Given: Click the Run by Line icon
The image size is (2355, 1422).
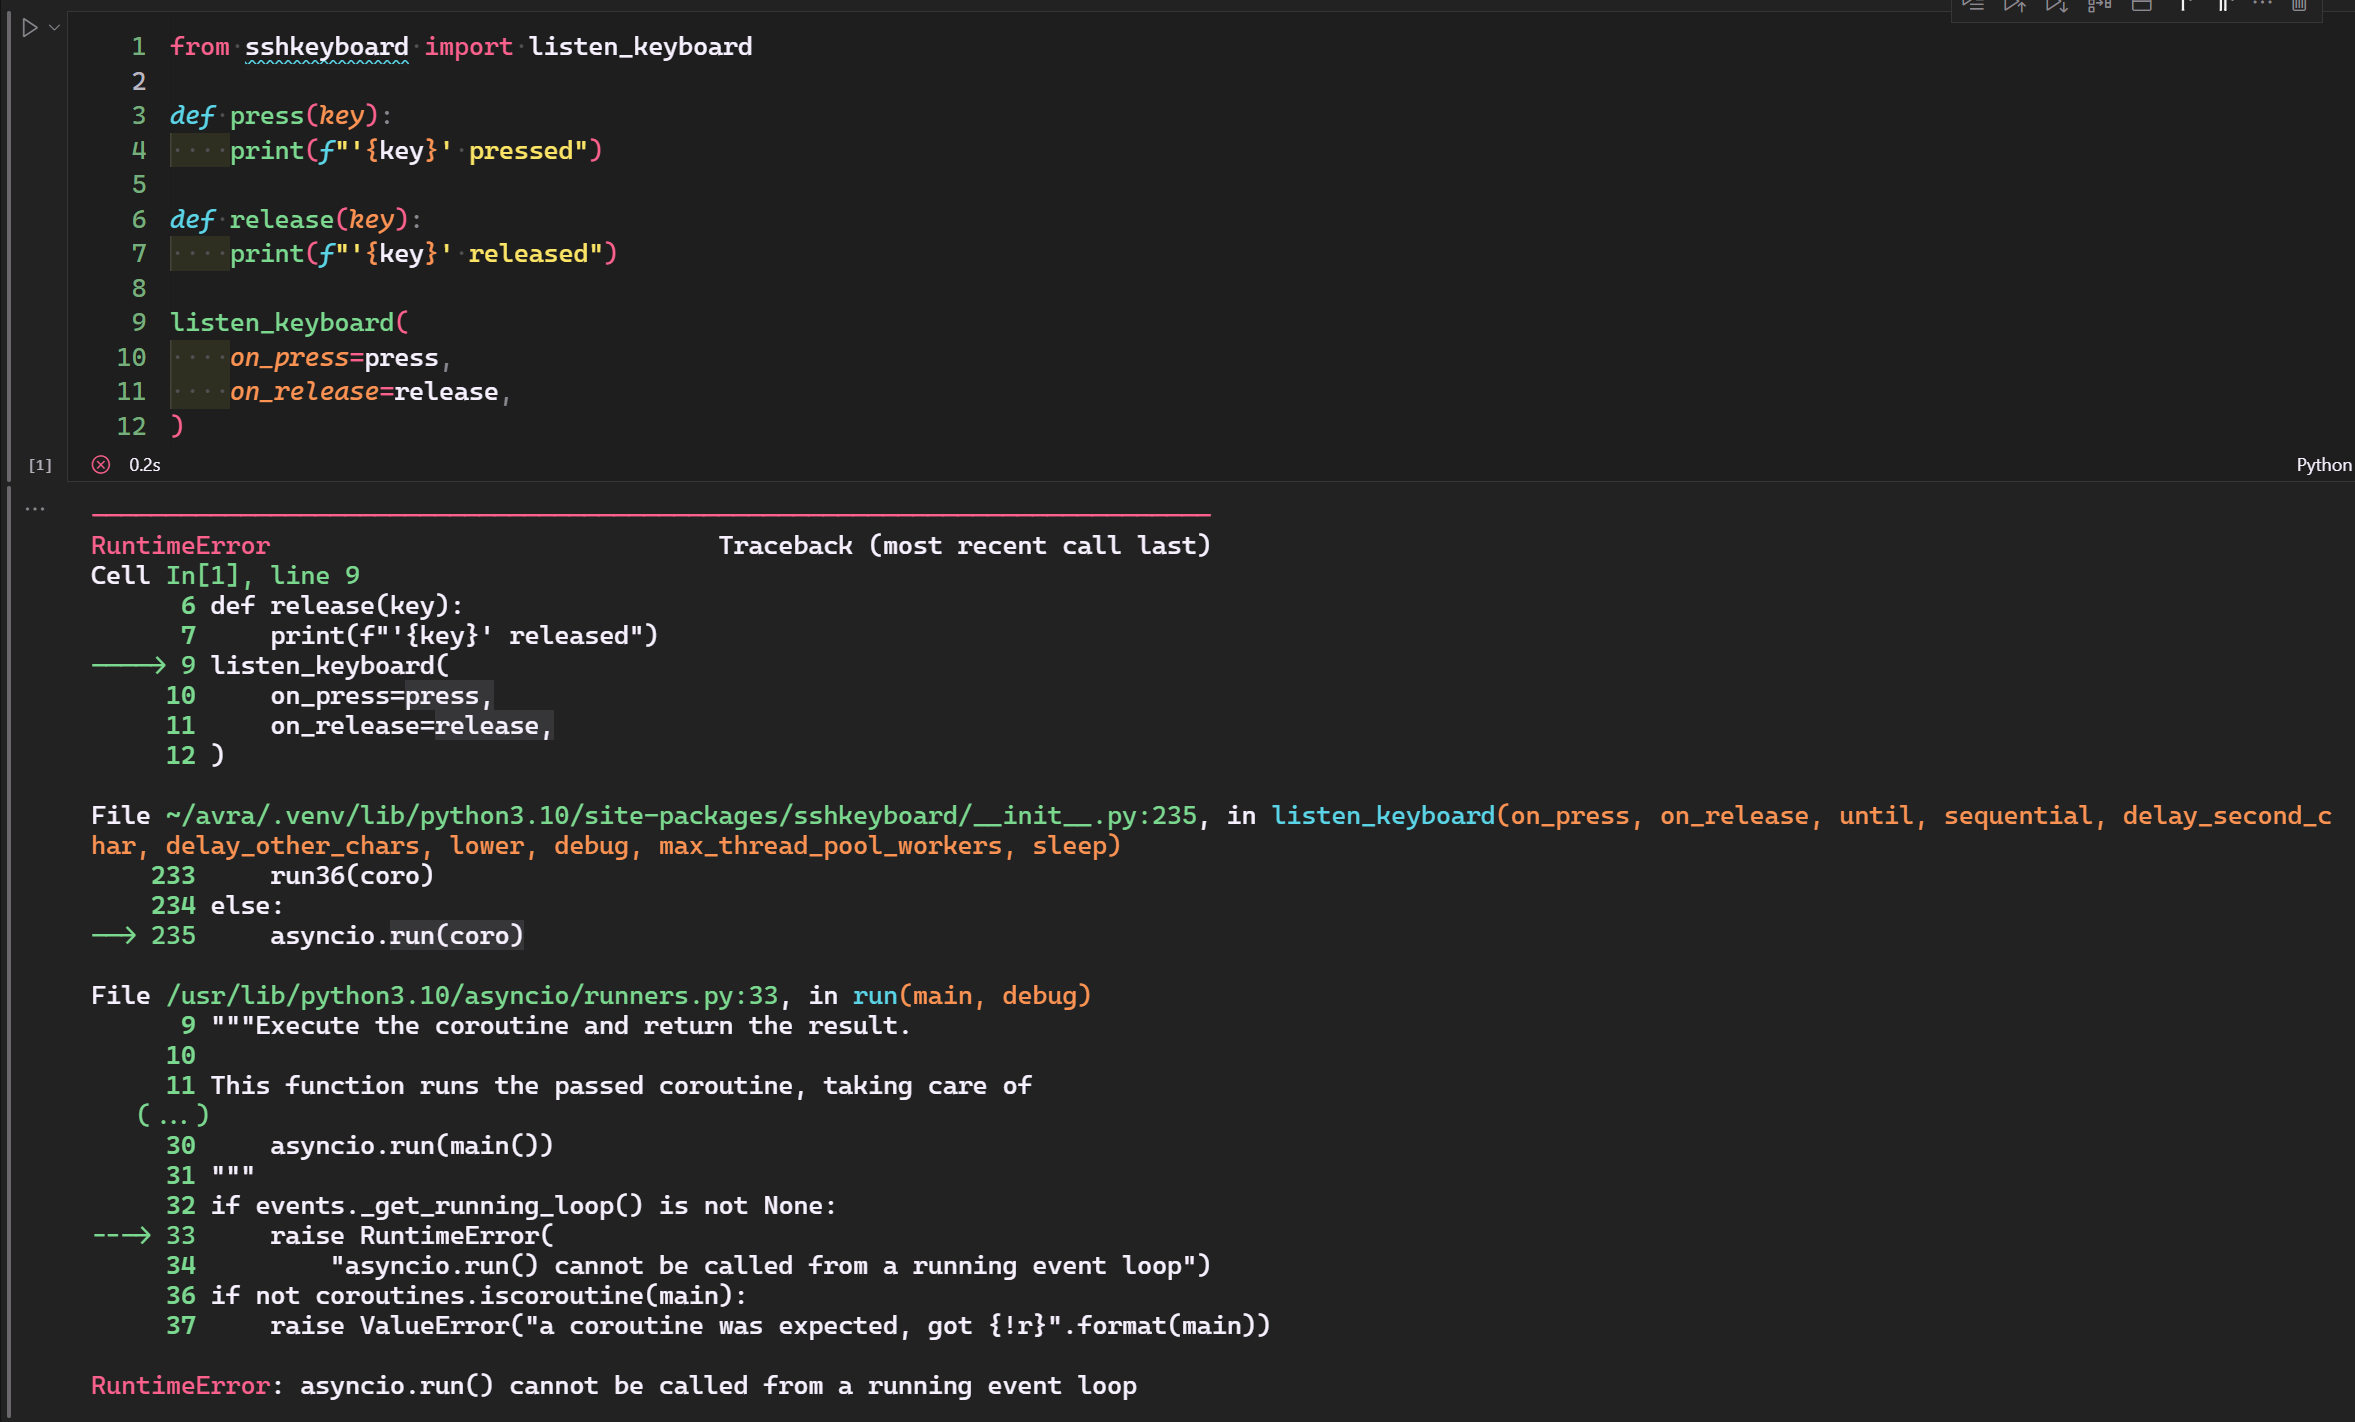Looking at the screenshot, I should point(1973,5).
